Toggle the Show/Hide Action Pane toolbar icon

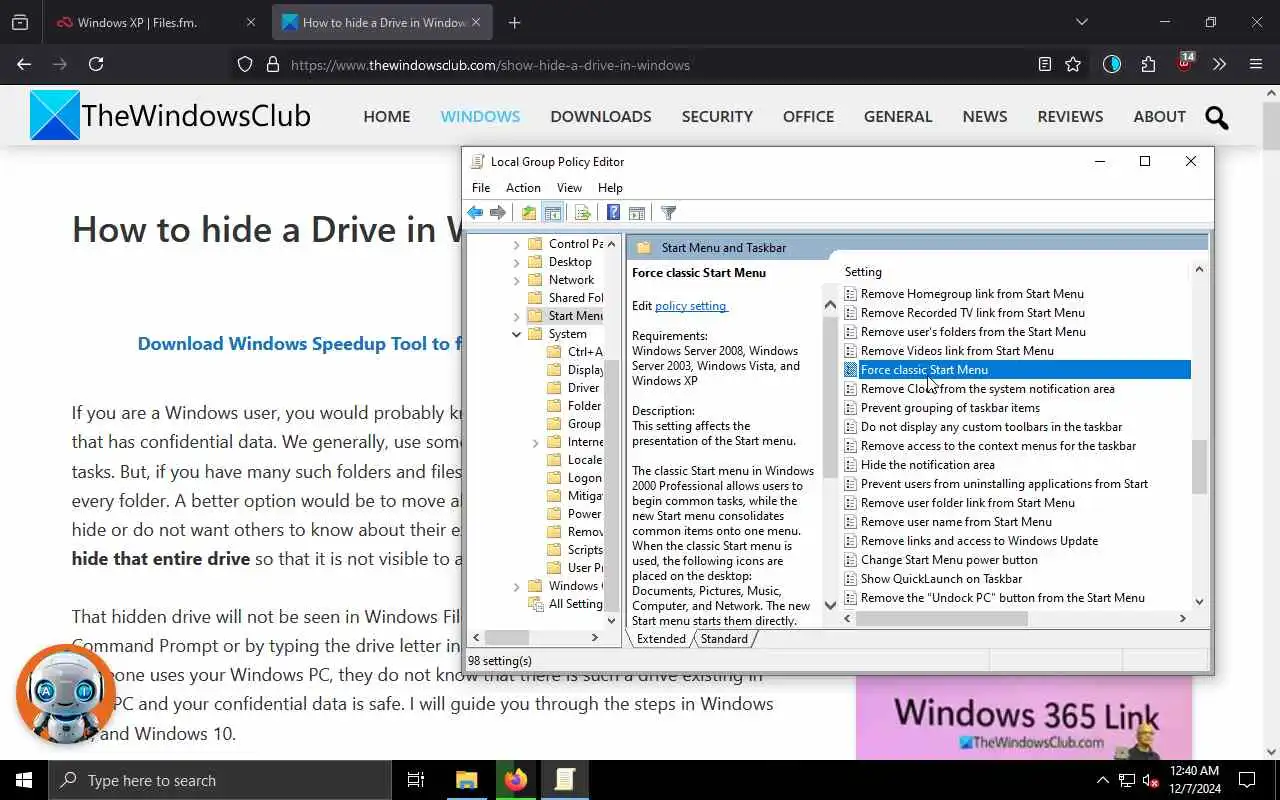pyautogui.click(x=636, y=212)
